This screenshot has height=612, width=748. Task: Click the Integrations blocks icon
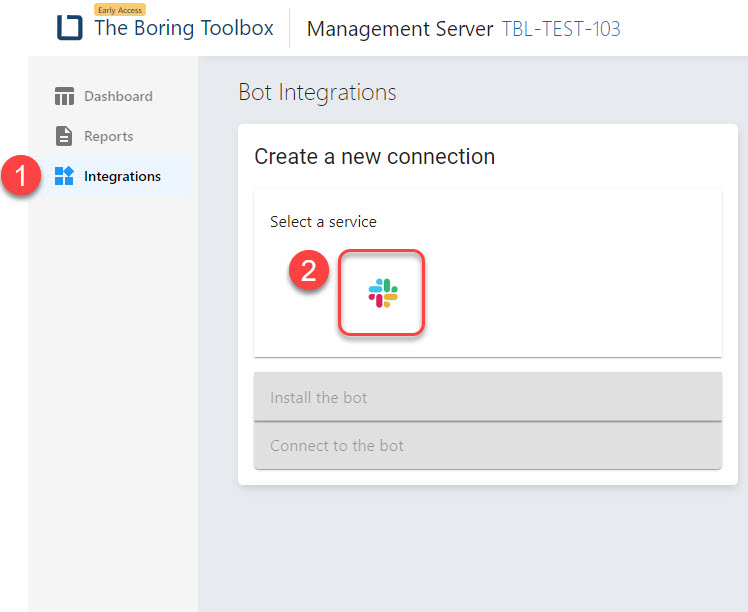[64, 176]
